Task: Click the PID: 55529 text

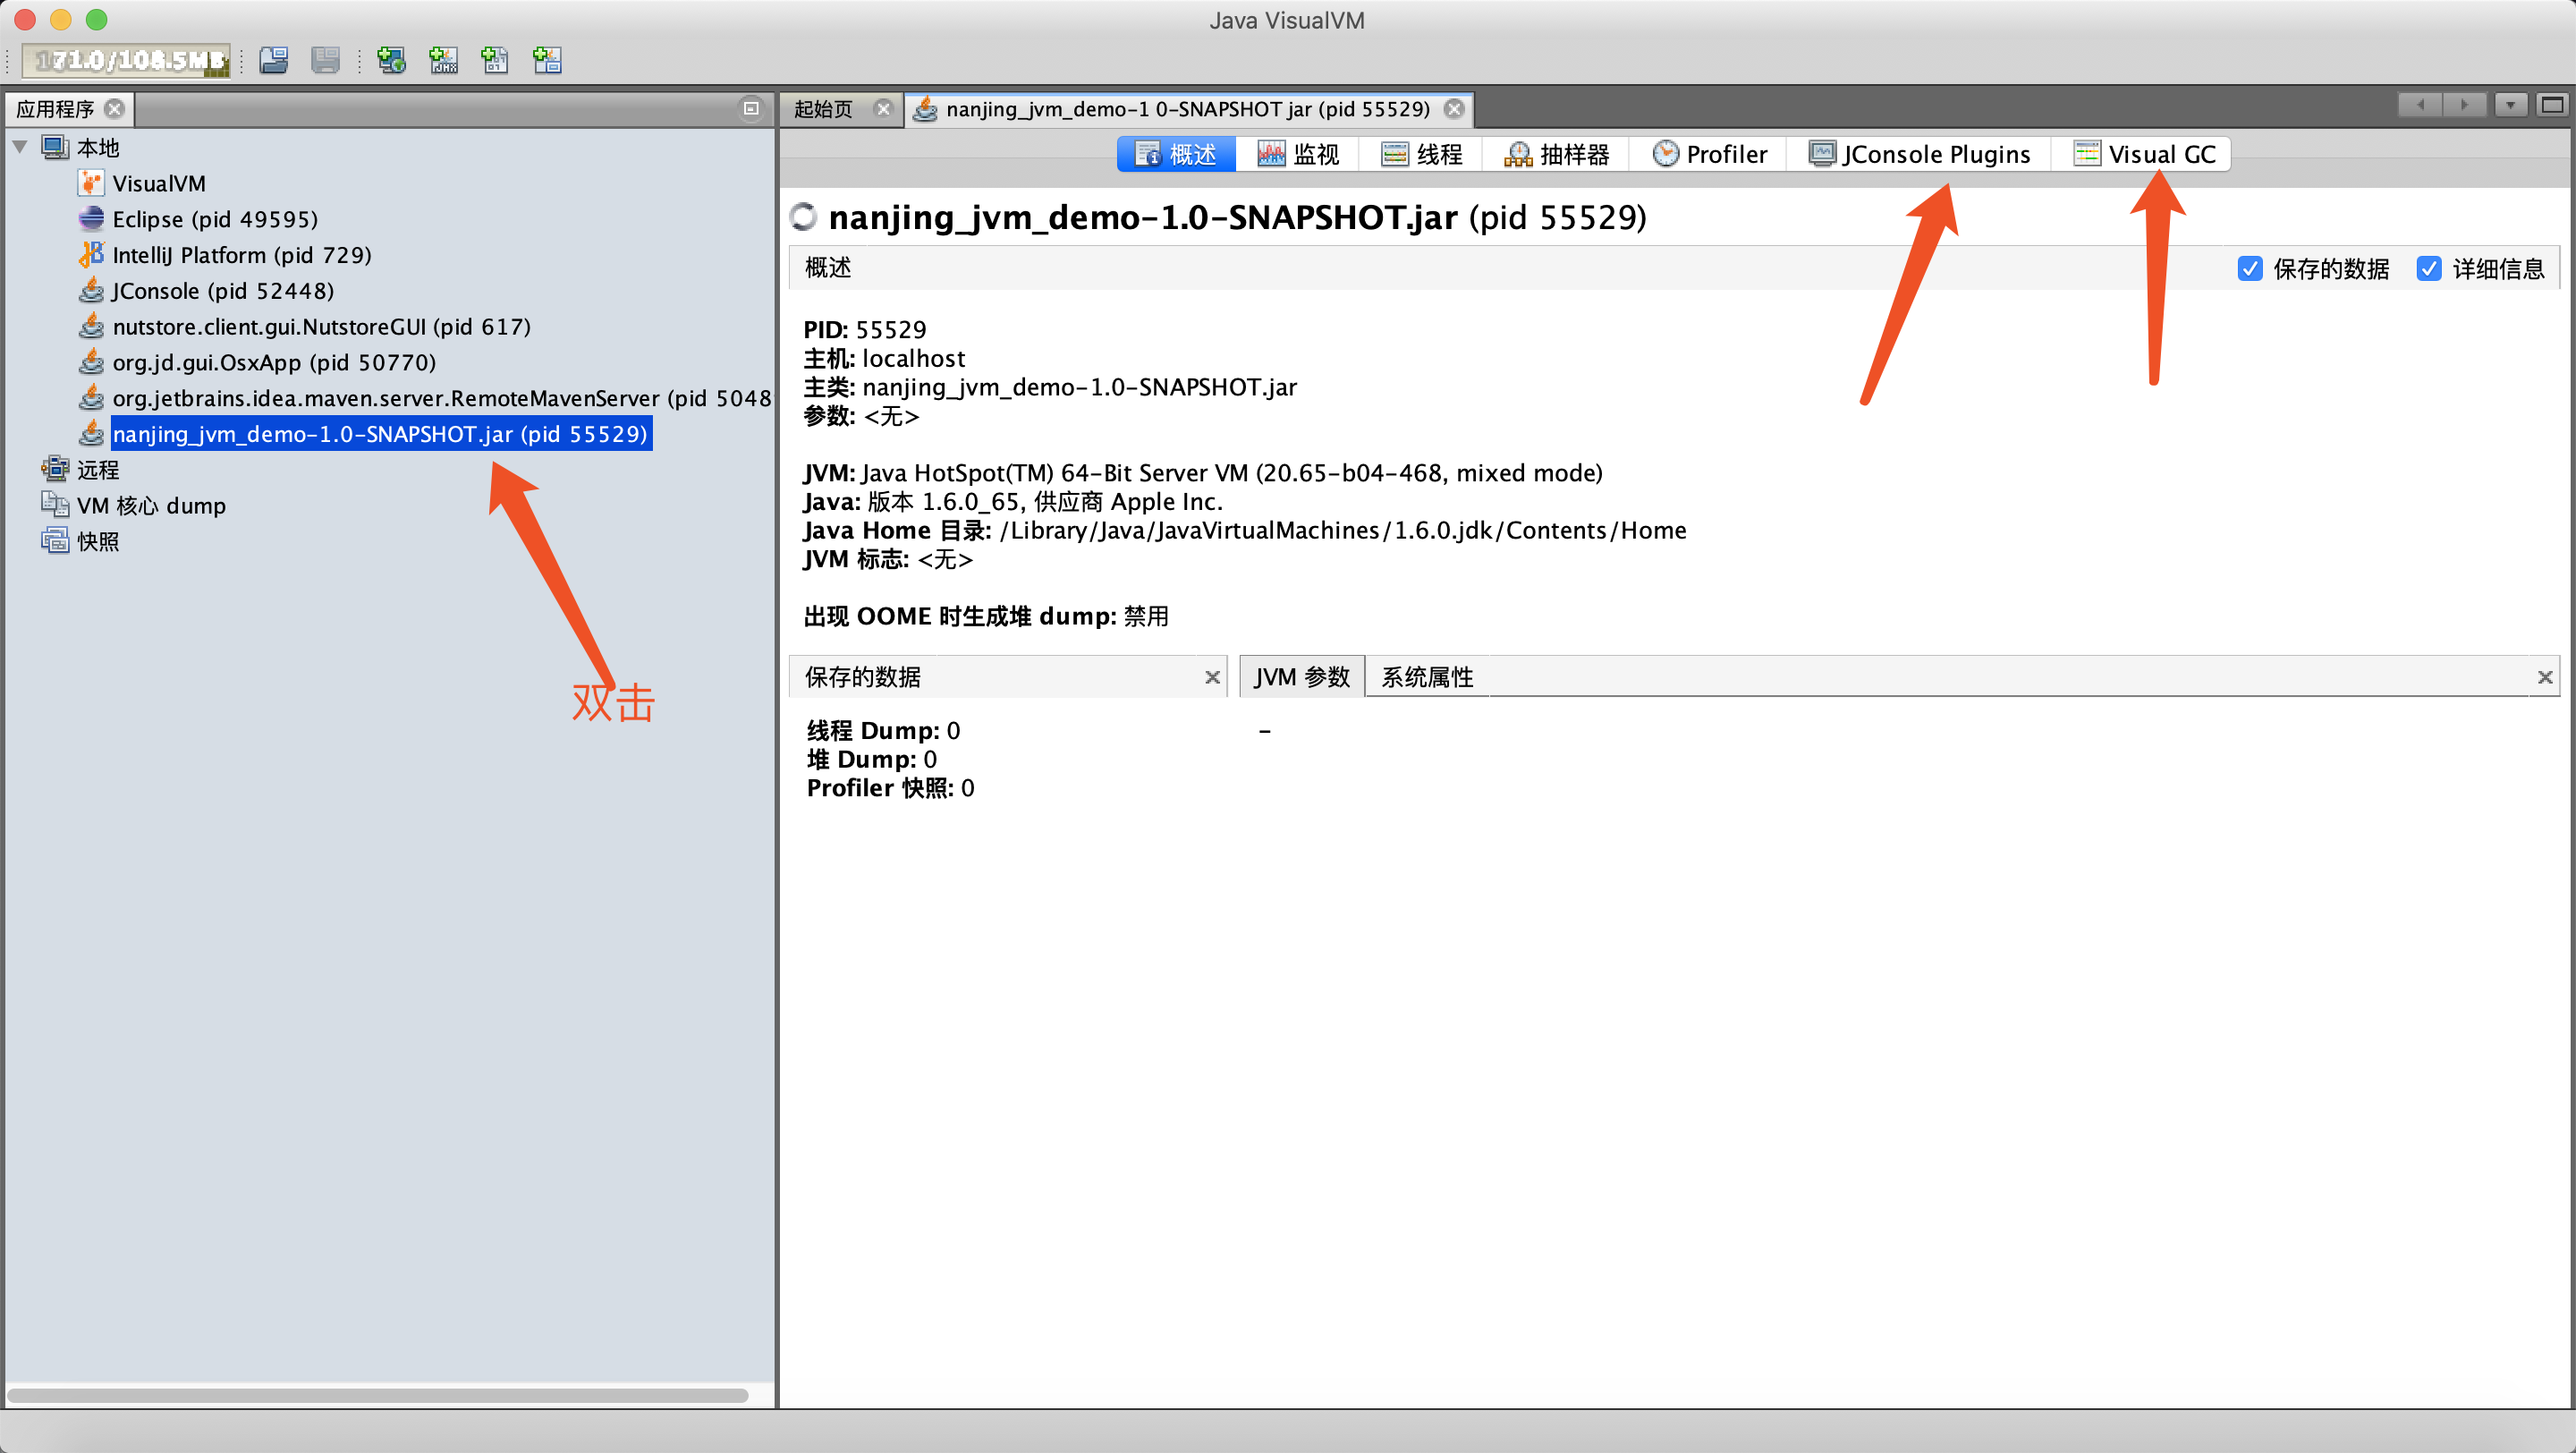Action: point(864,330)
